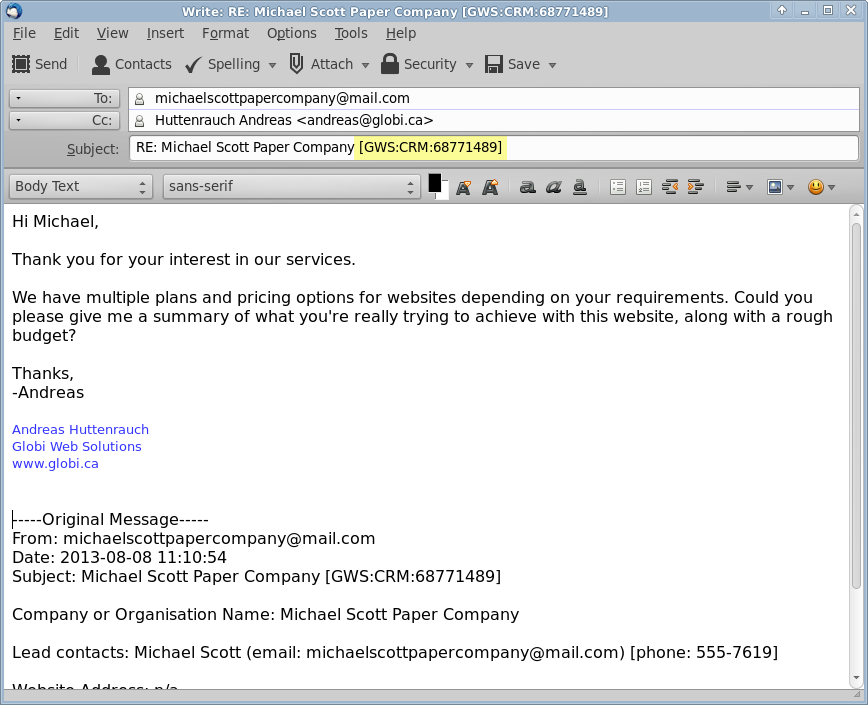868x705 pixels.
Task: Click the line "Thank you for your interest in our services."
Action: tap(184, 260)
